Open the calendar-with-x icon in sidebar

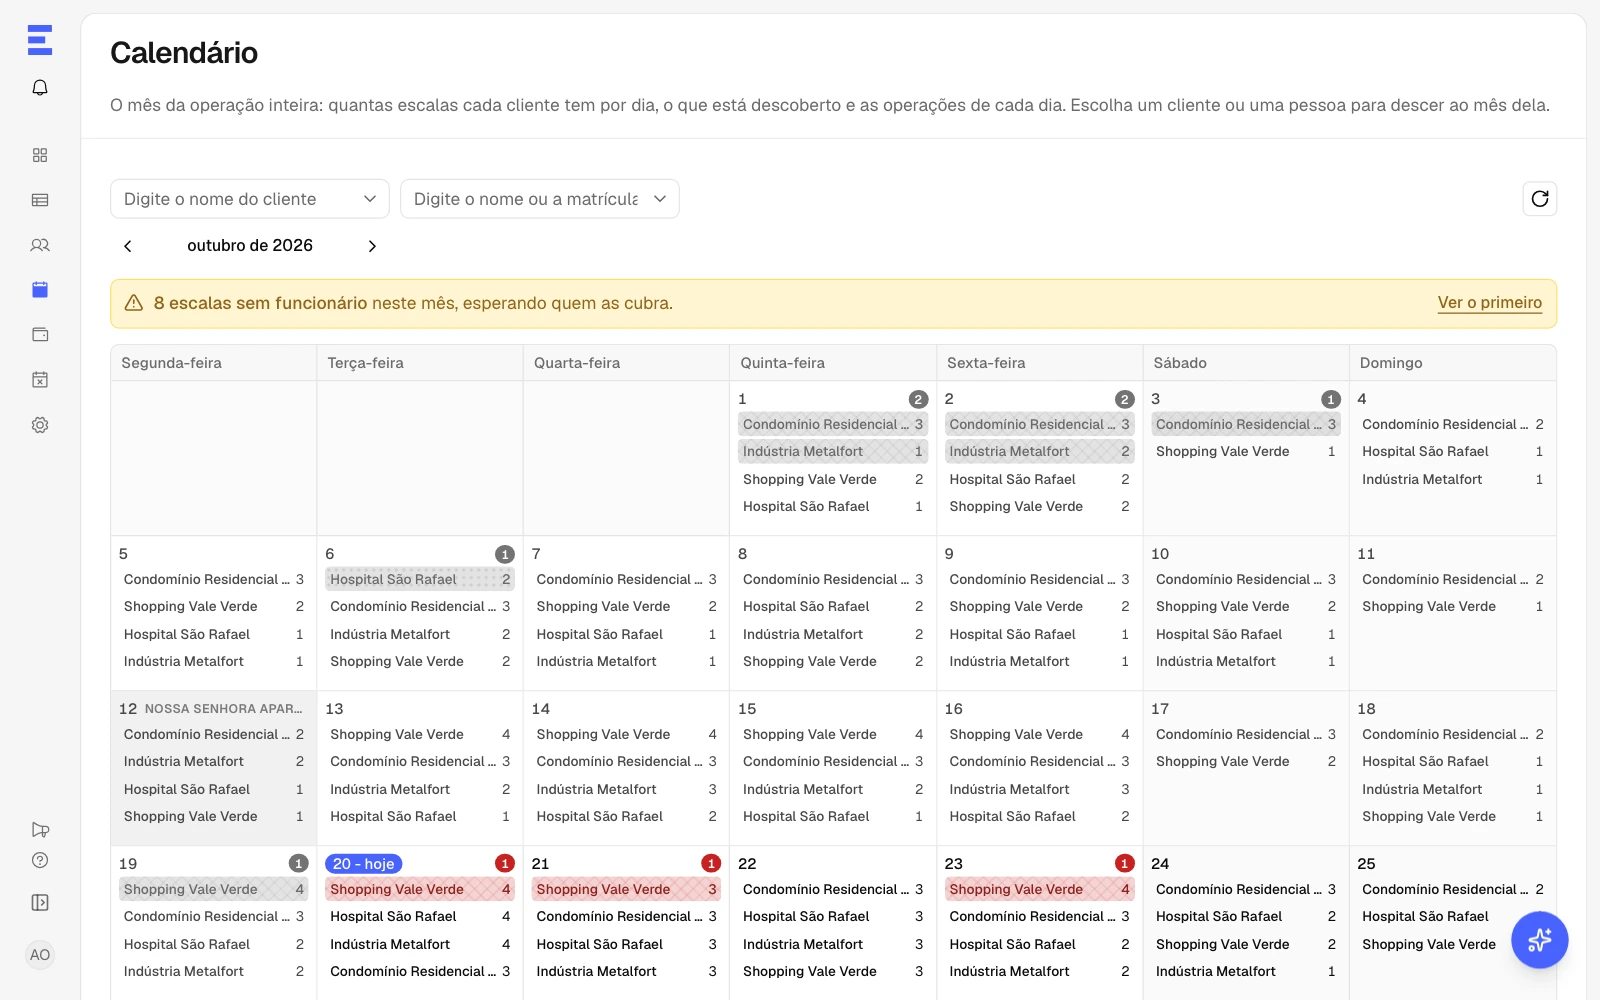pos(40,380)
